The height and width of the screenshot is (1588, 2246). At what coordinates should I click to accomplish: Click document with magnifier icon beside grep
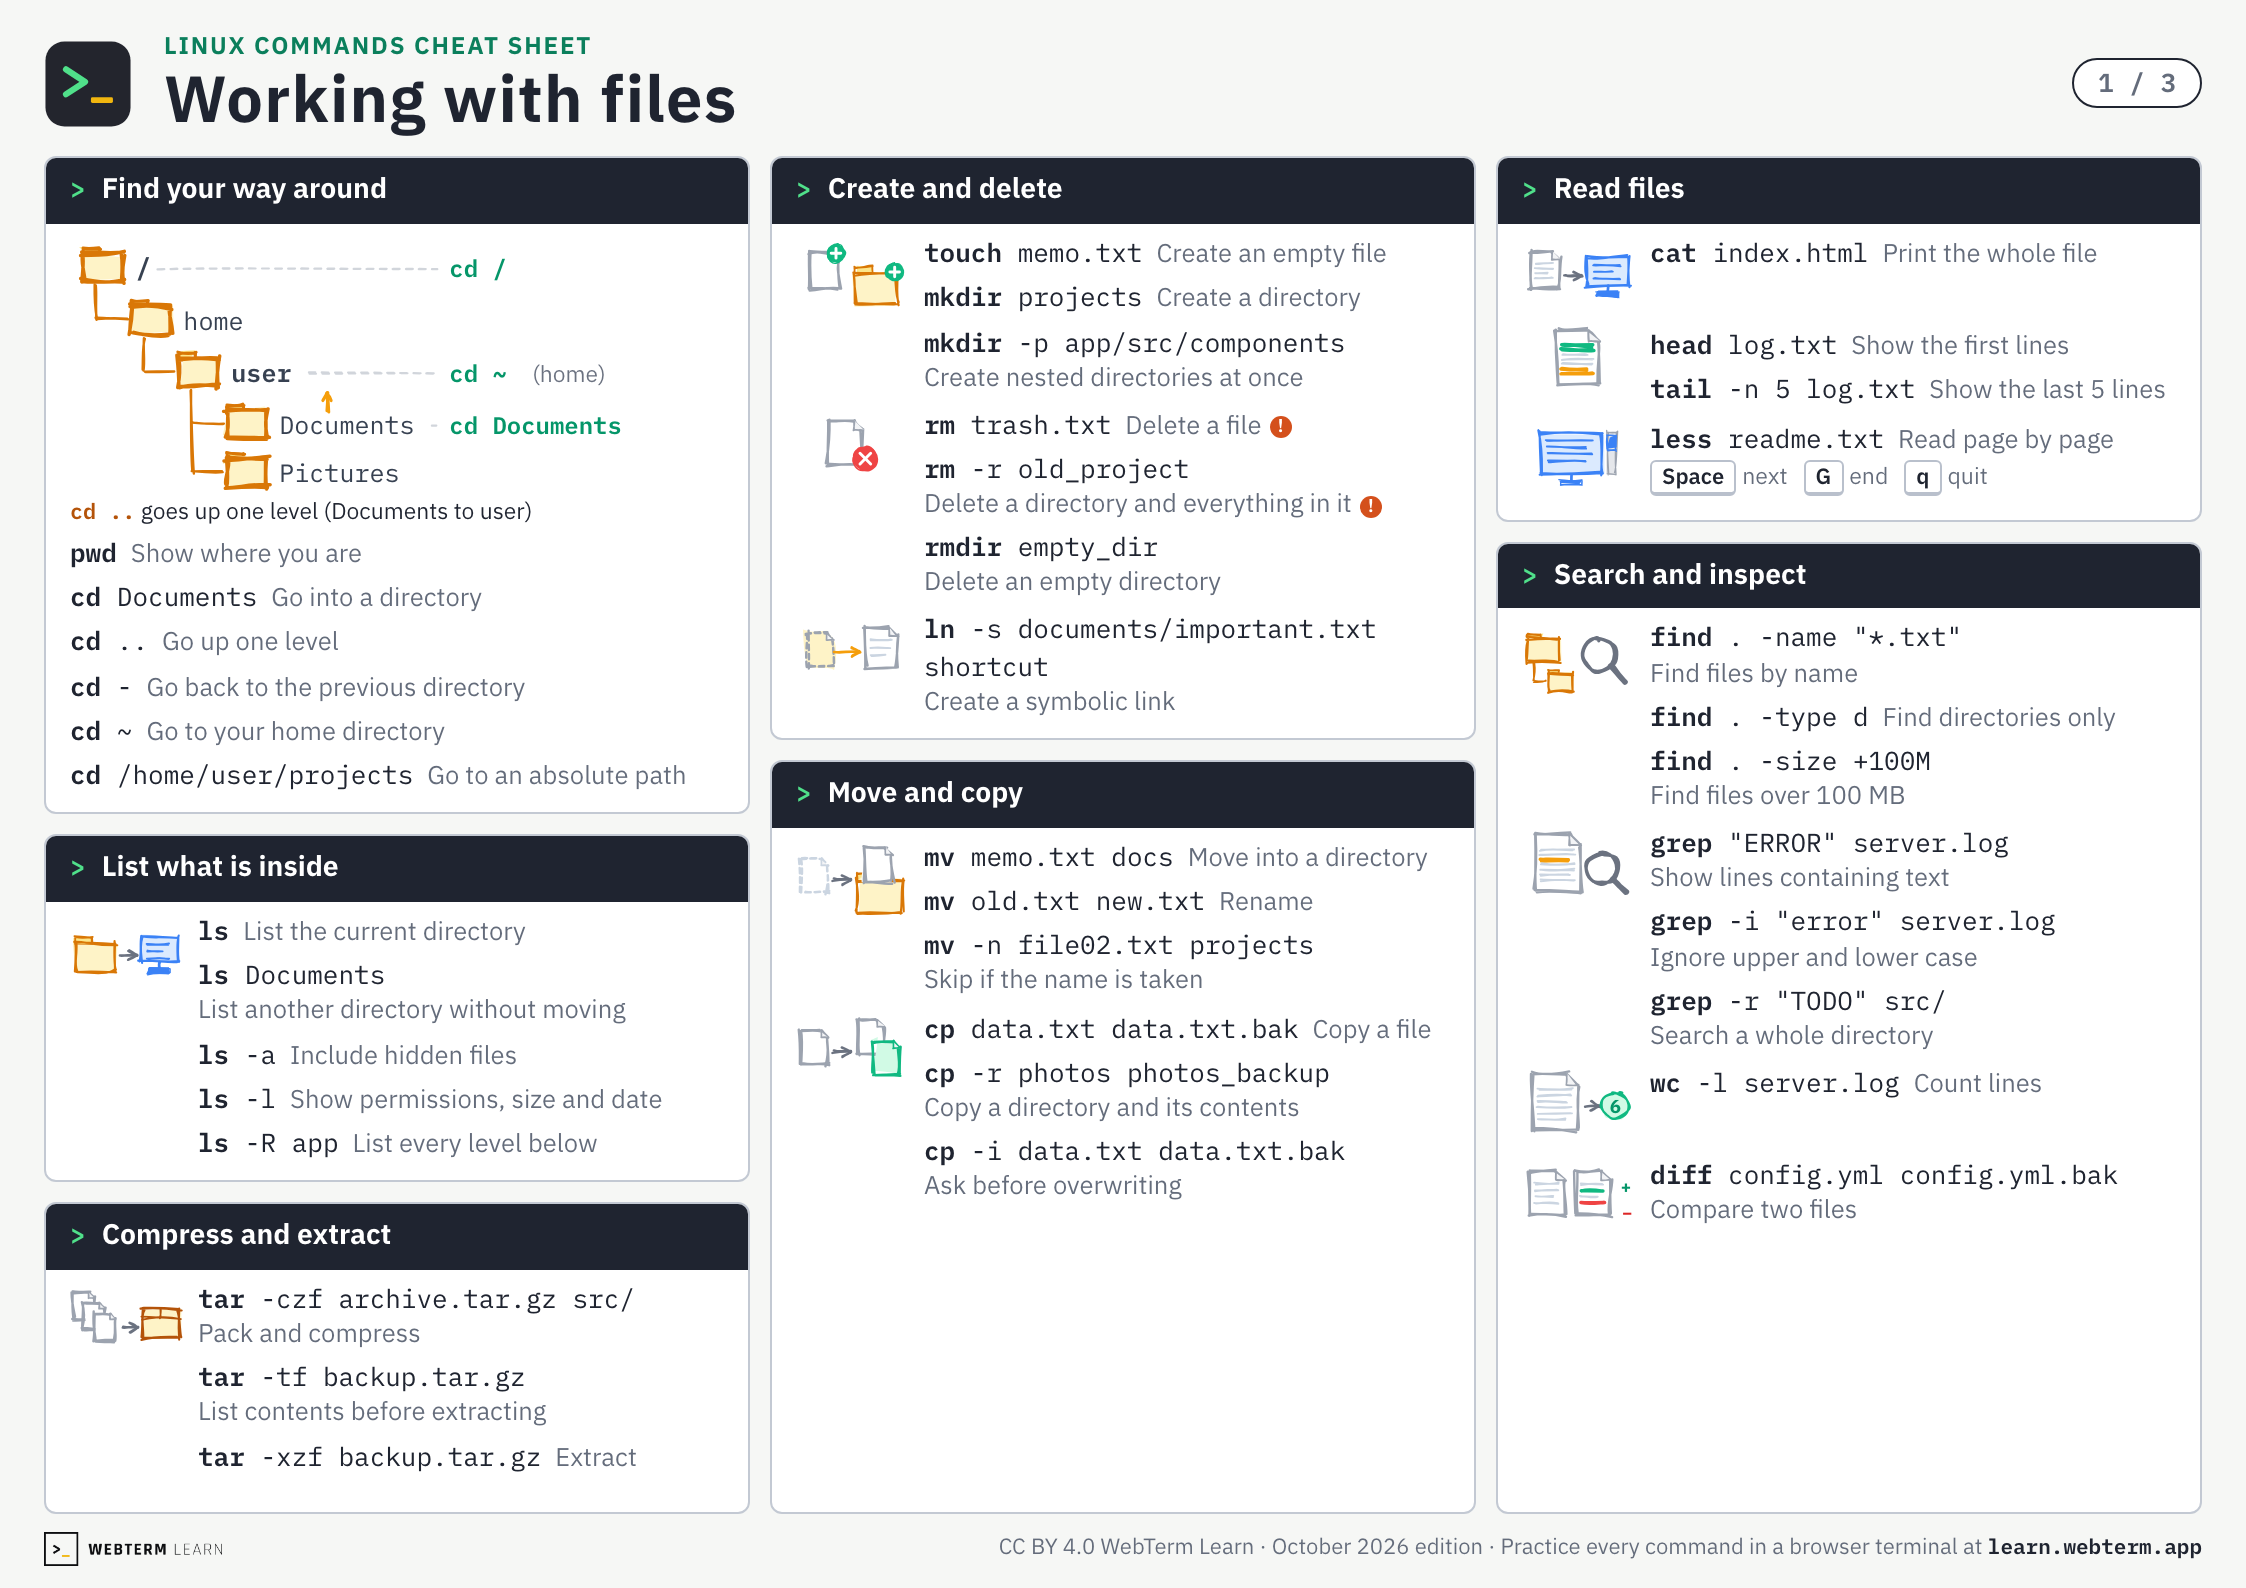(1580, 863)
